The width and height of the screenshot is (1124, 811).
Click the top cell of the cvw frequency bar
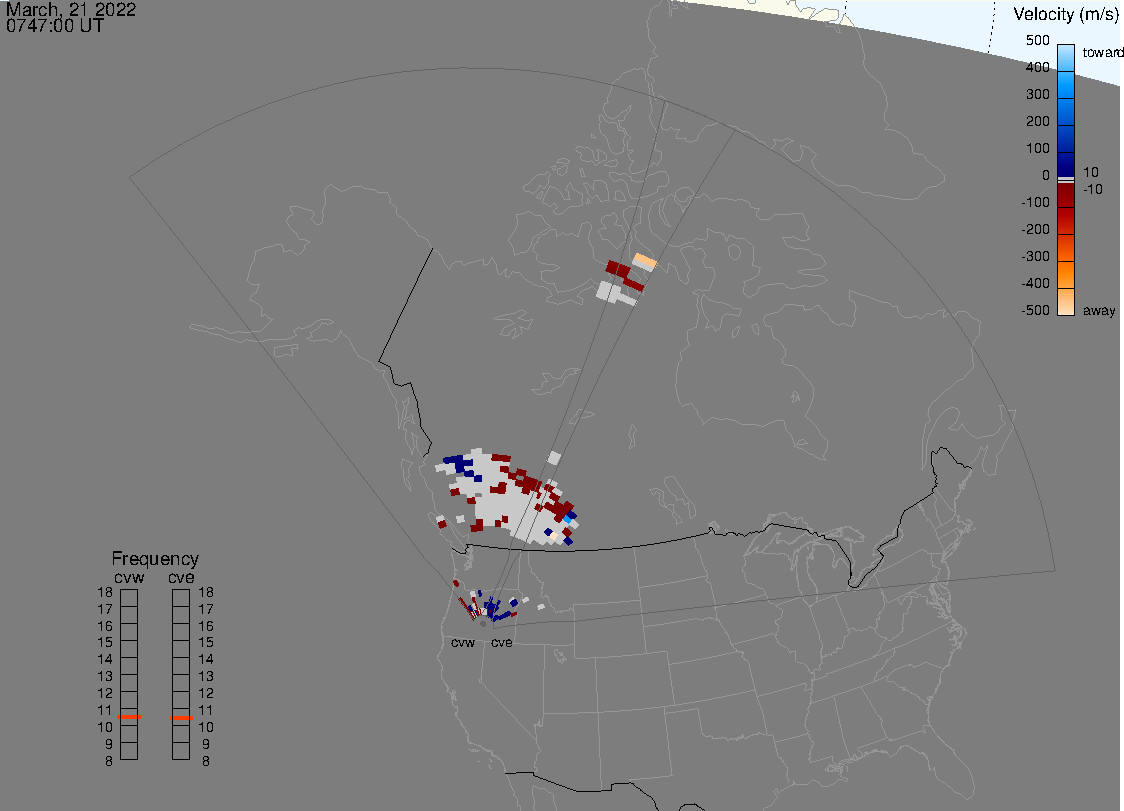tap(129, 598)
